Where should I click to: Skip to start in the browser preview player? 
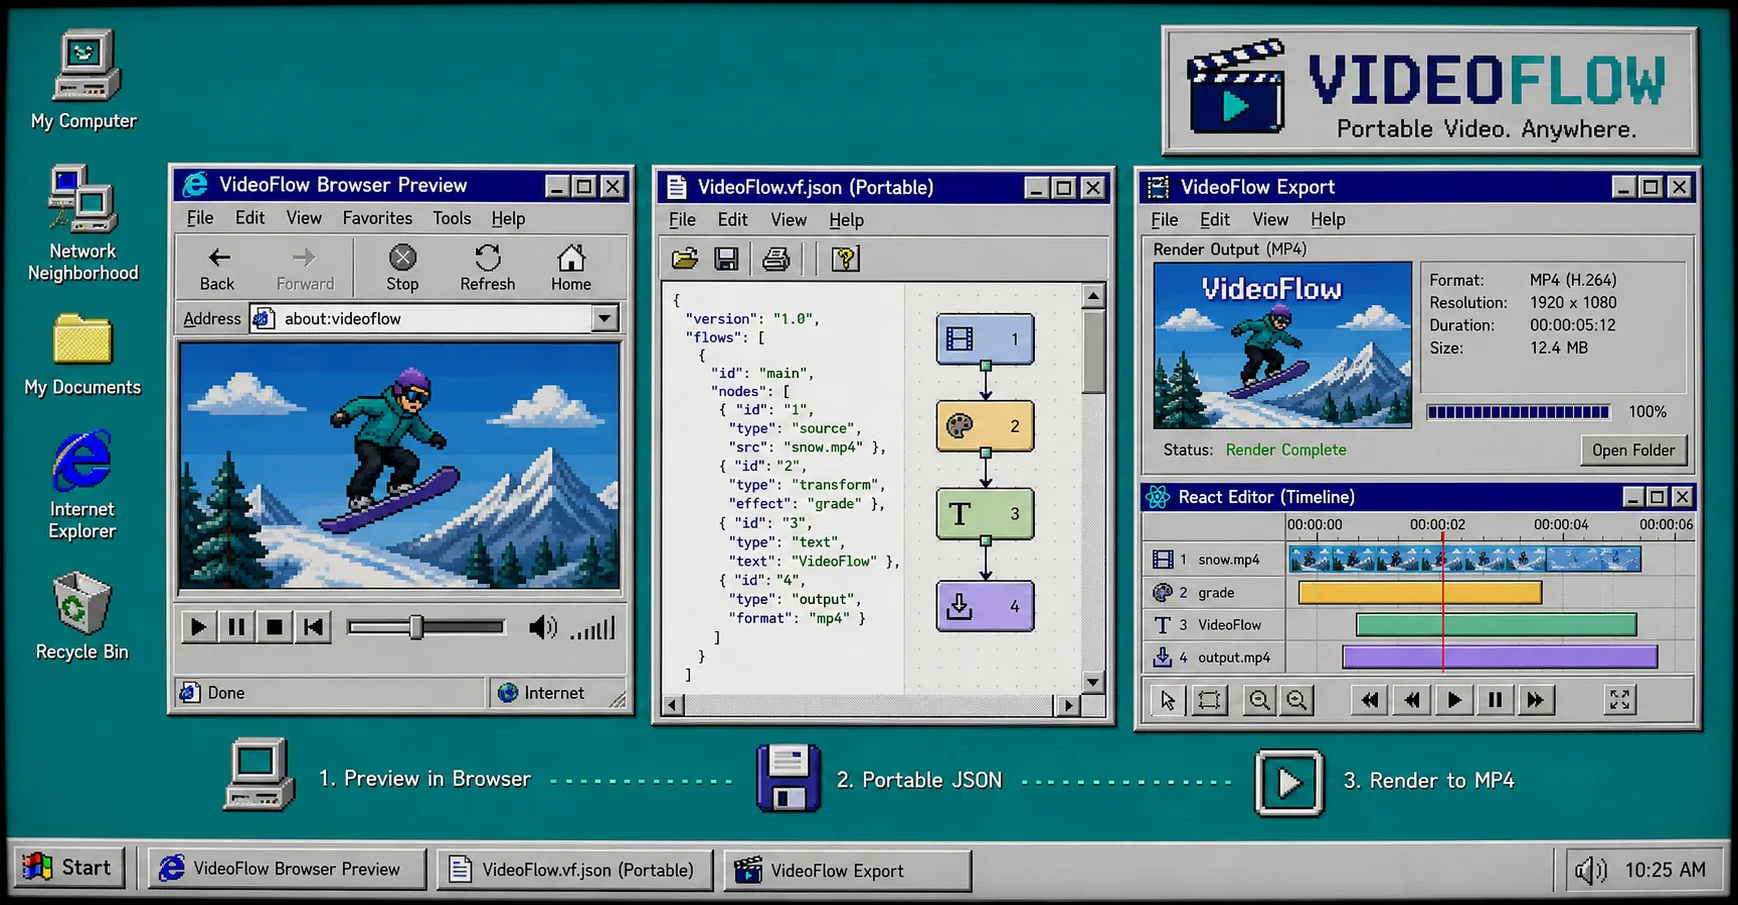313,628
